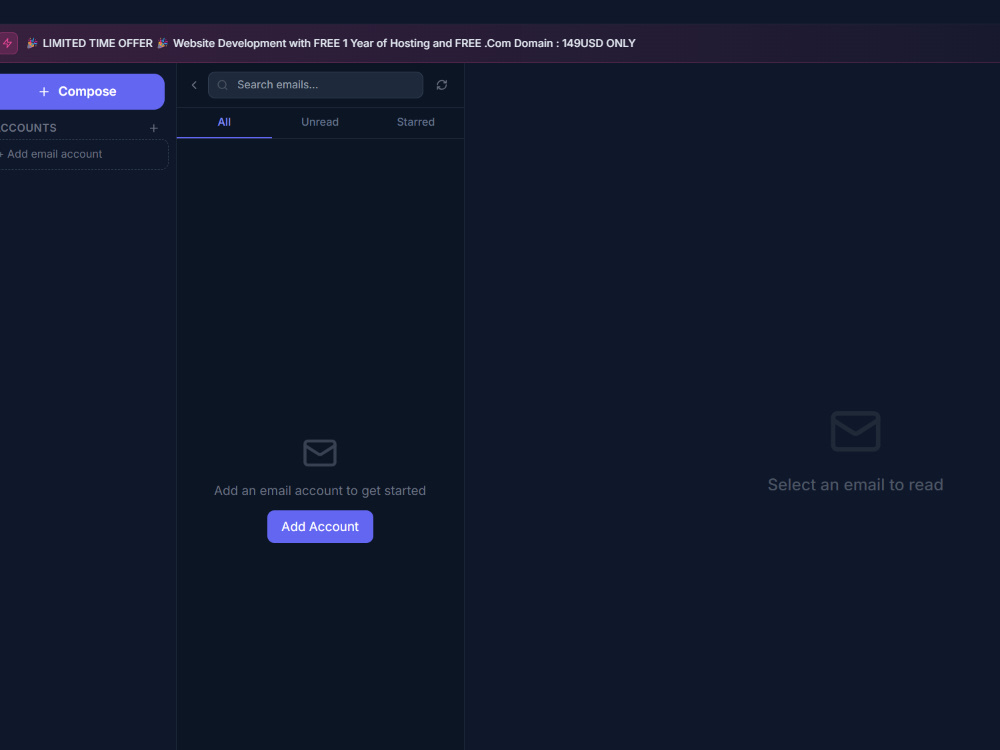The image size is (1000, 750).
Task: Click the lightning bolt icon in banner
Action: pyautogui.click(x=8, y=43)
